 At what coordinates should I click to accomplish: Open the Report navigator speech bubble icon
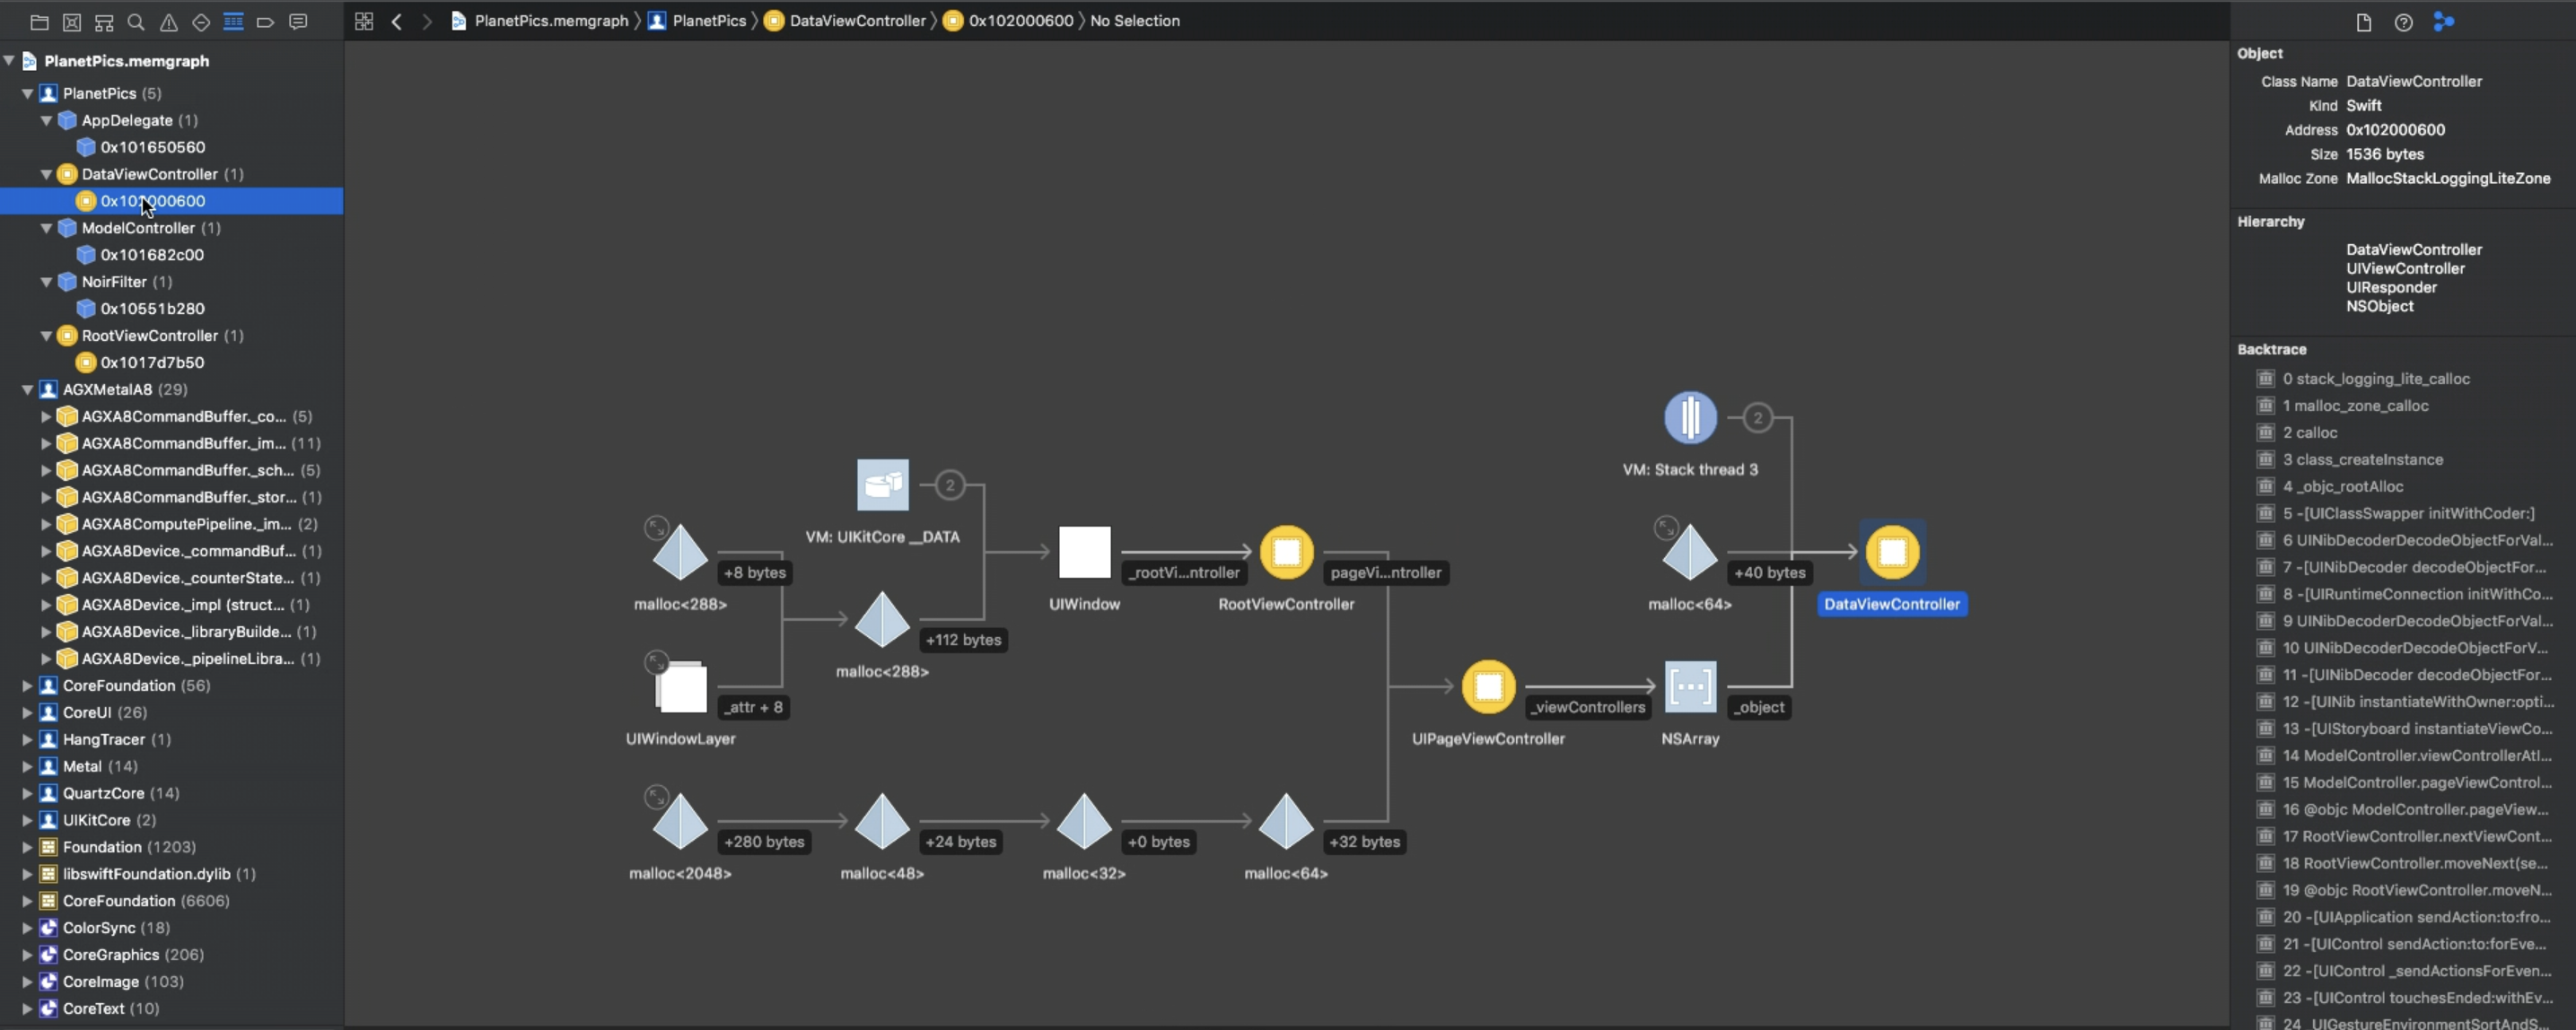tap(298, 22)
